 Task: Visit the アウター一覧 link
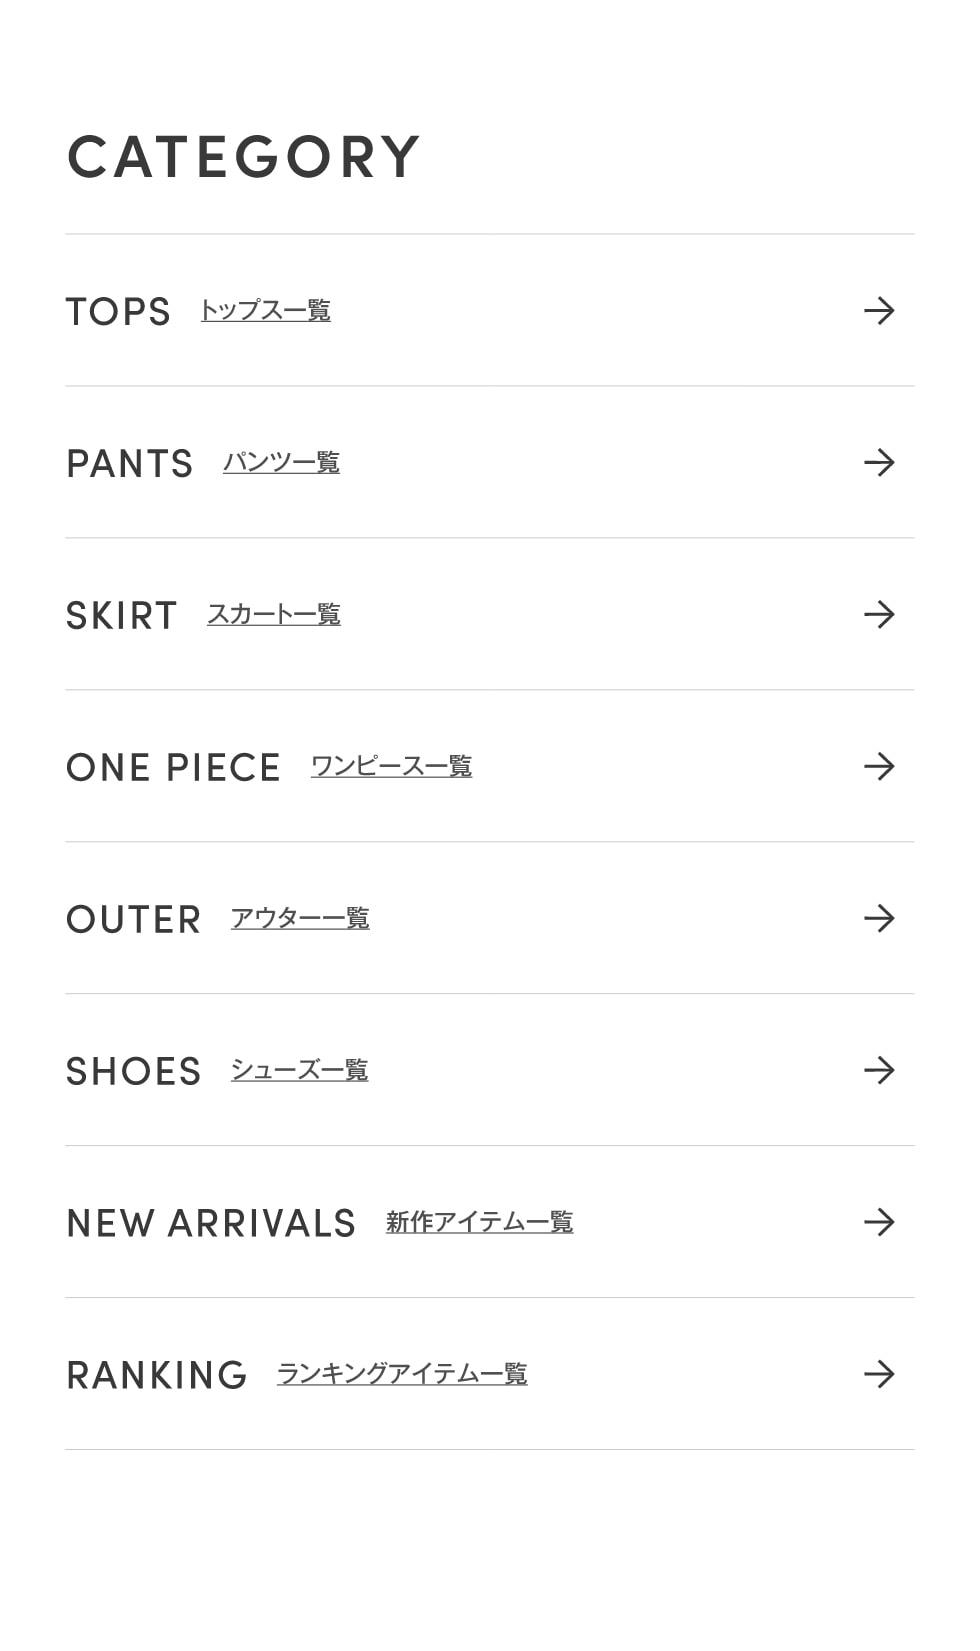point(300,919)
